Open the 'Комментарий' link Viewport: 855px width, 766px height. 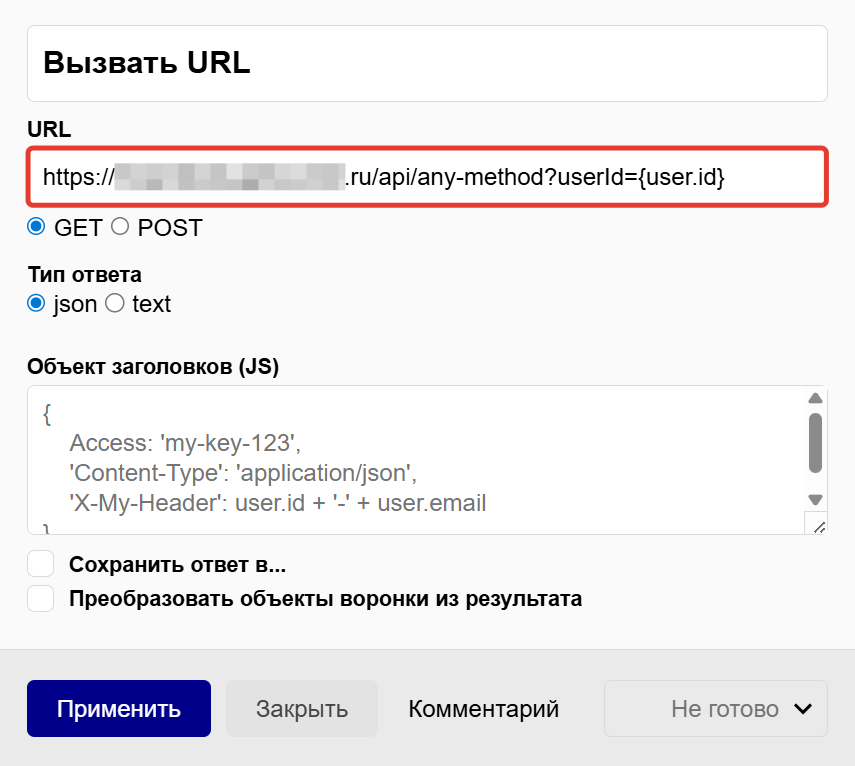click(x=483, y=709)
